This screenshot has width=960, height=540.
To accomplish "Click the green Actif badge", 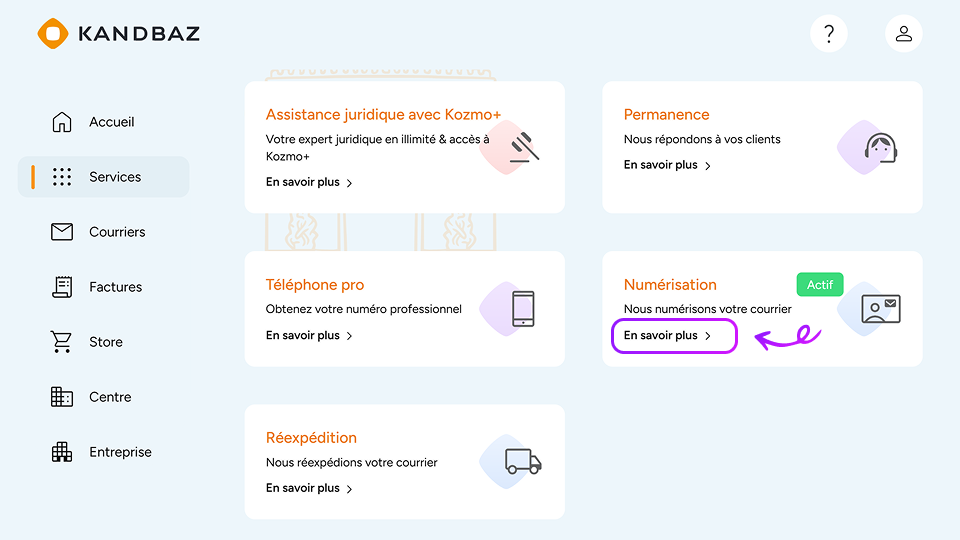I will [820, 285].
